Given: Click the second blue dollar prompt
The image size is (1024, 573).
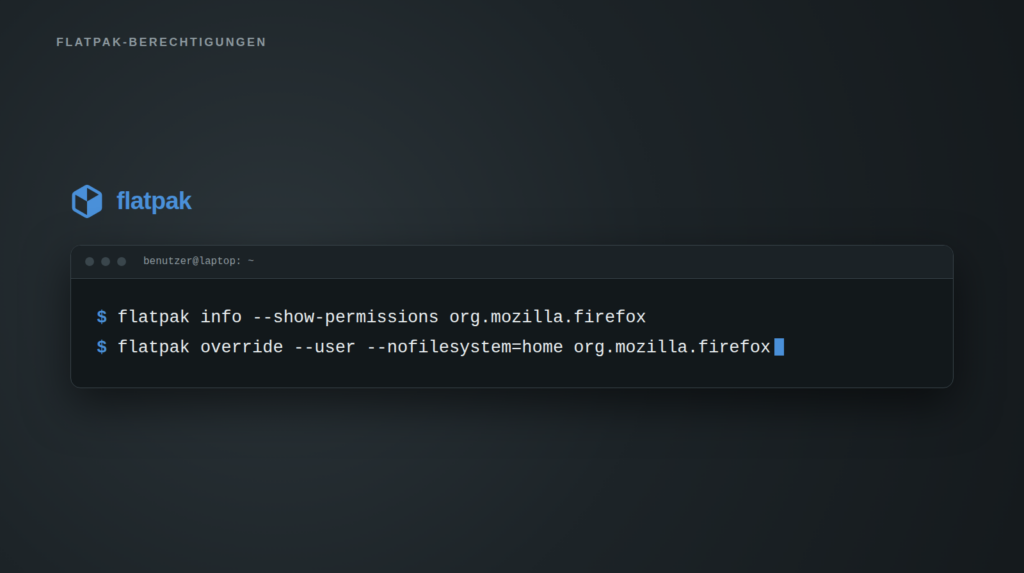Looking at the screenshot, I should coord(101,347).
